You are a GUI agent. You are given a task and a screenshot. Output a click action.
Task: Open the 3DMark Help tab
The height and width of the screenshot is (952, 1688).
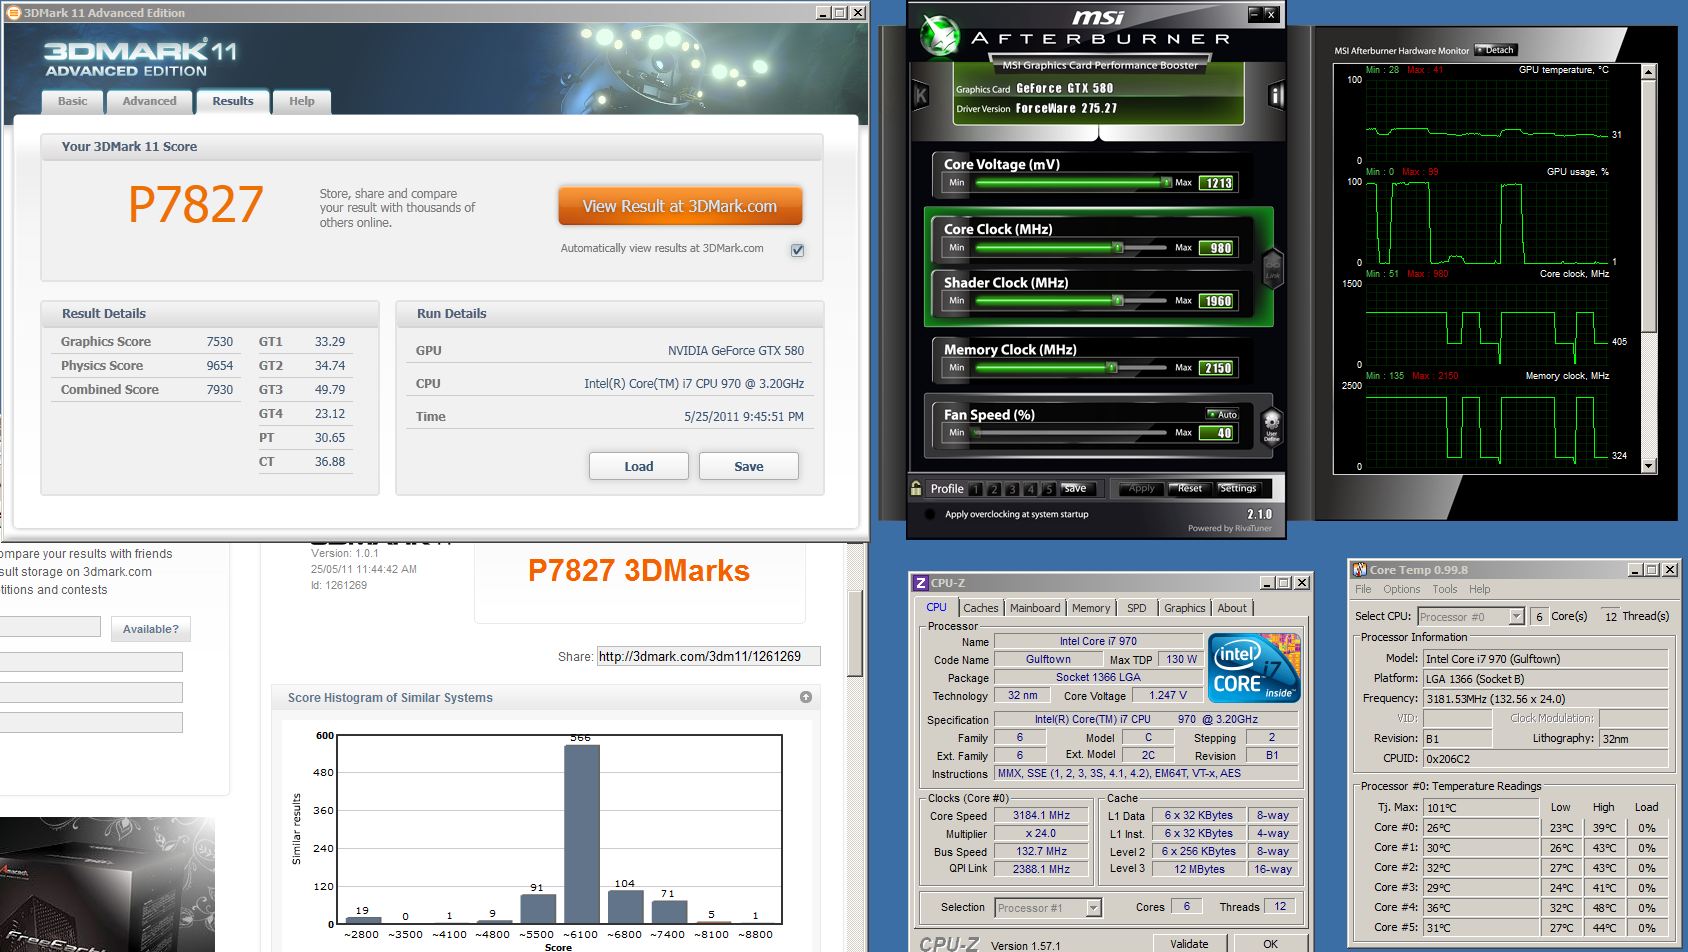point(302,101)
